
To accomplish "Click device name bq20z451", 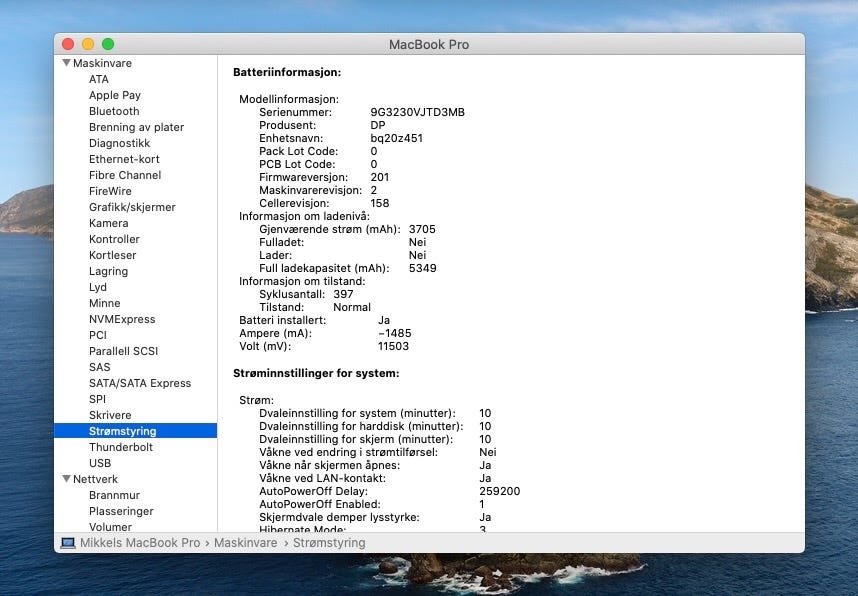I will click(397, 138).
